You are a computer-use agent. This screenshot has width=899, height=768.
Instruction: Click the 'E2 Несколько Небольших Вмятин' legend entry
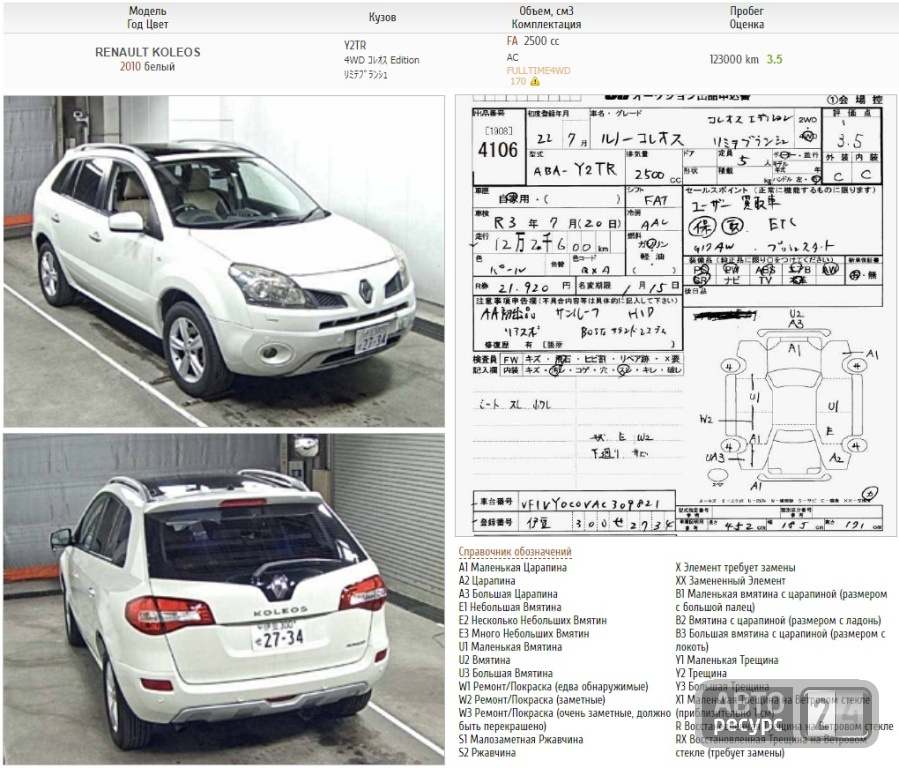[533, 620]
